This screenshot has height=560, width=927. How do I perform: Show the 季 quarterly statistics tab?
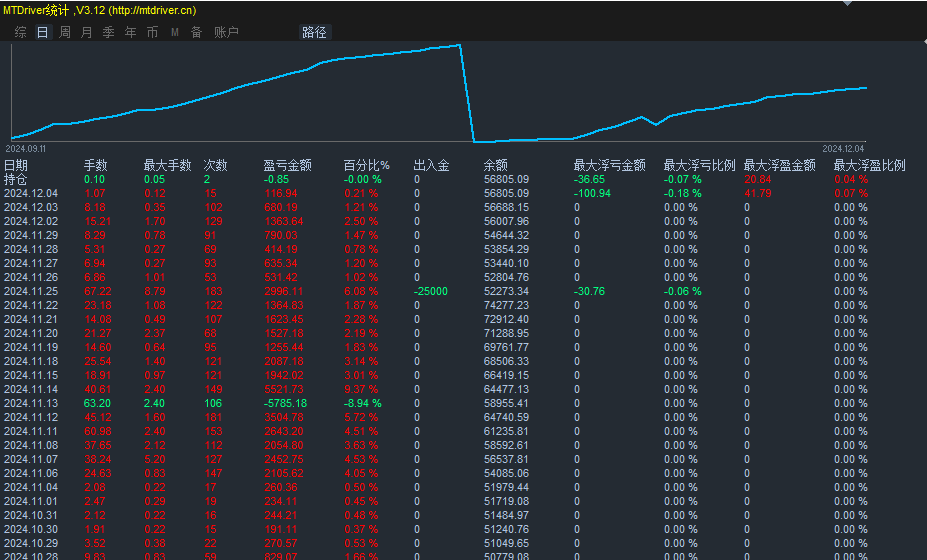[x=108, y=32]
